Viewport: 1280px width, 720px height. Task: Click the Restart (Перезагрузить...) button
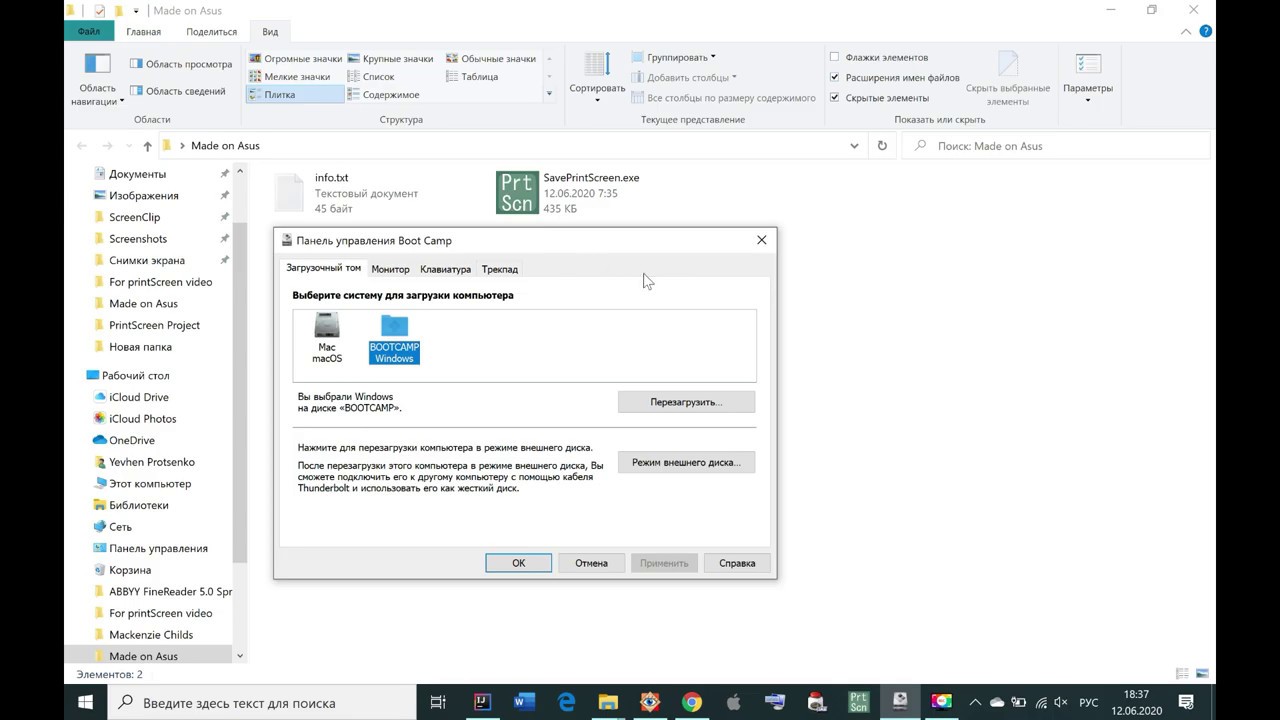point(686,402)
